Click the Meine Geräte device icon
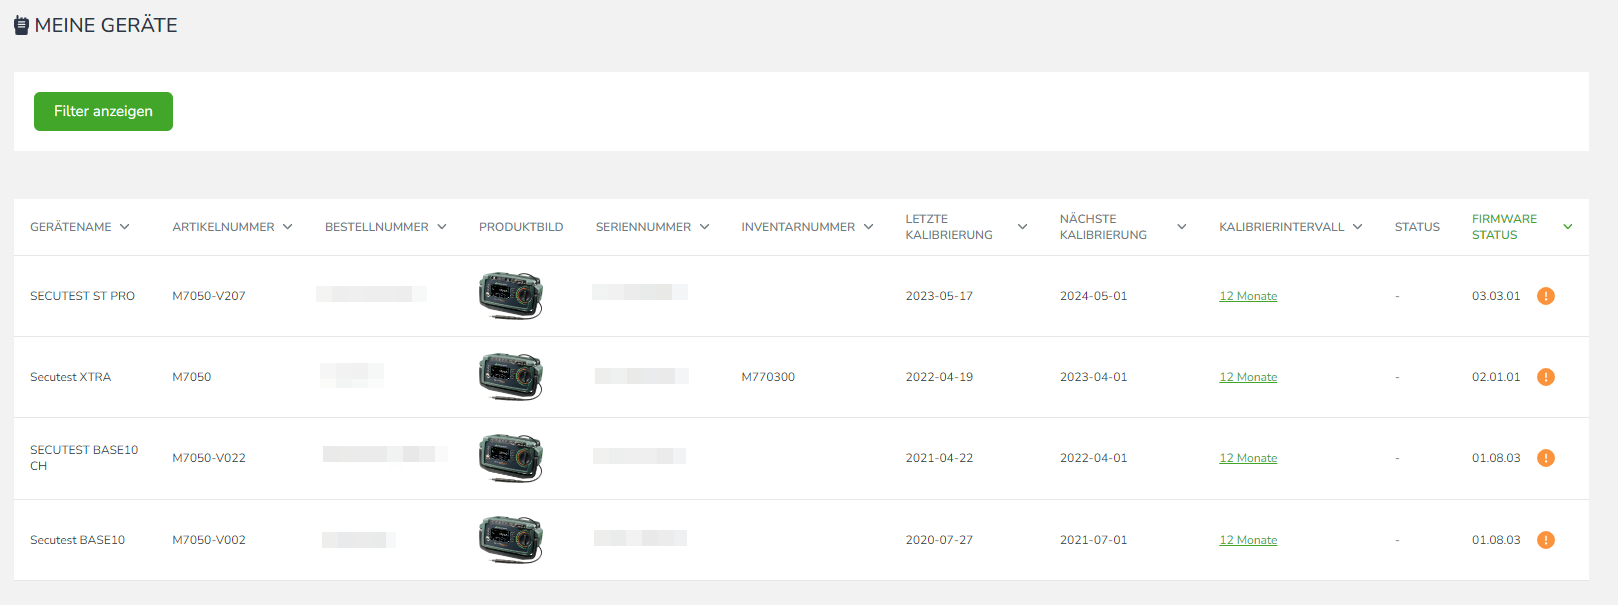Viewport: 1618px width, 605px height. 21,25
